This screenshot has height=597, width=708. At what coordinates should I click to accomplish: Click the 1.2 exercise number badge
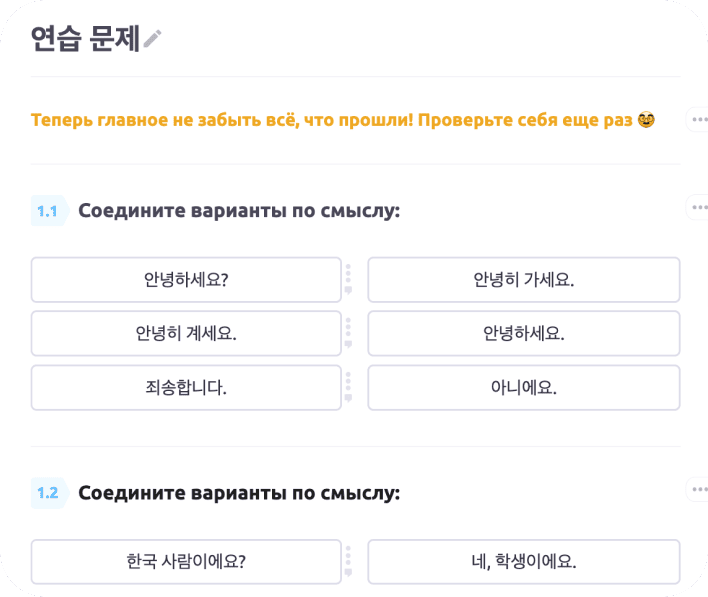coord(47,493)
